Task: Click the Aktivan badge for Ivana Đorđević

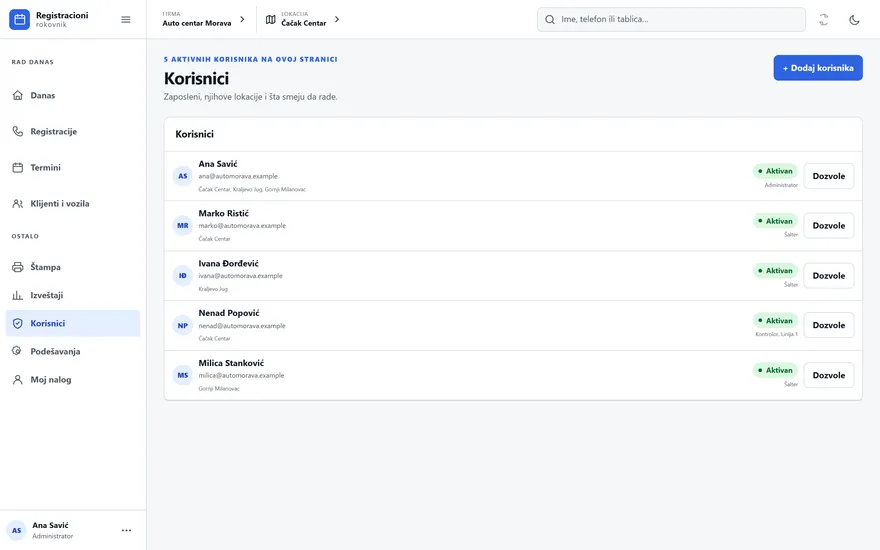Action: pos(775,271)
